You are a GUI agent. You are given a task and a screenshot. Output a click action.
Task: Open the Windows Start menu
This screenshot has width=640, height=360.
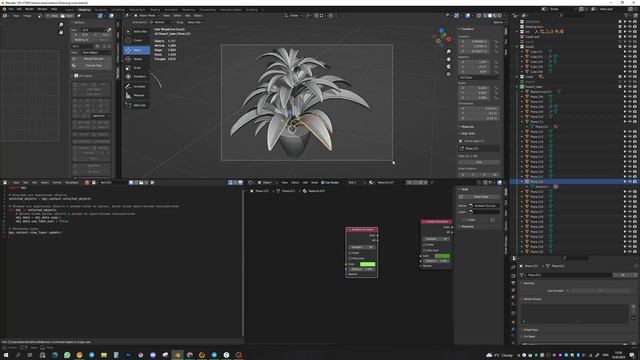6,355
